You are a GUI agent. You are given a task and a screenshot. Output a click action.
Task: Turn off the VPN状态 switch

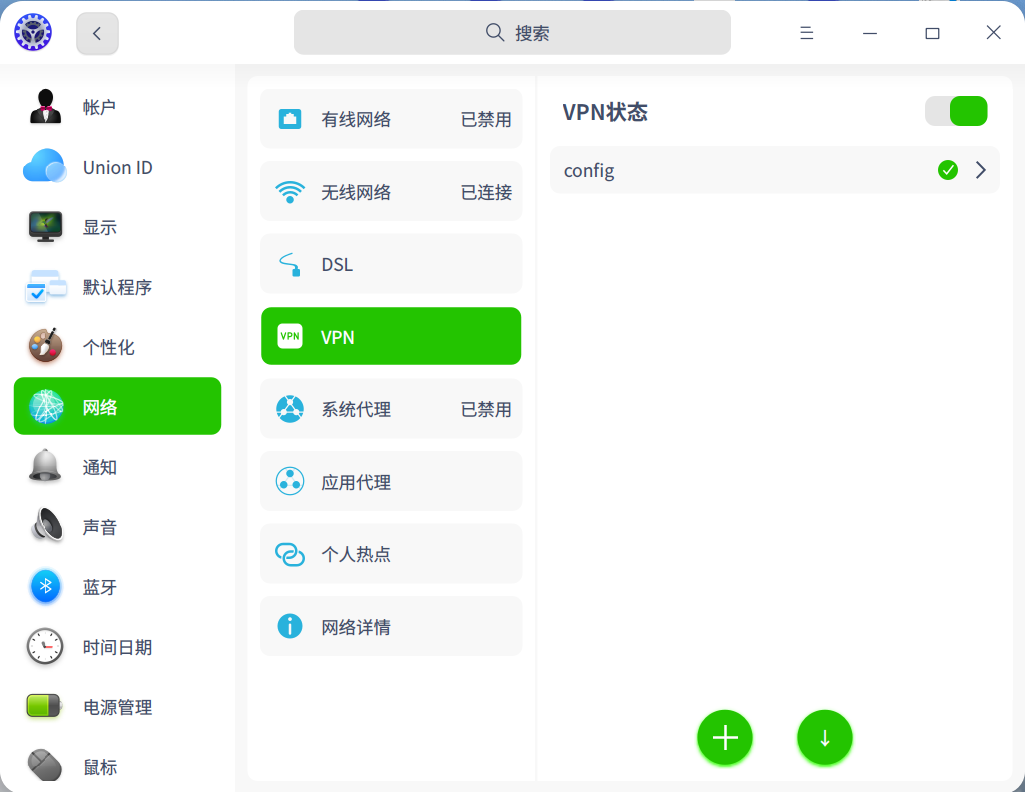click(956, 111)
